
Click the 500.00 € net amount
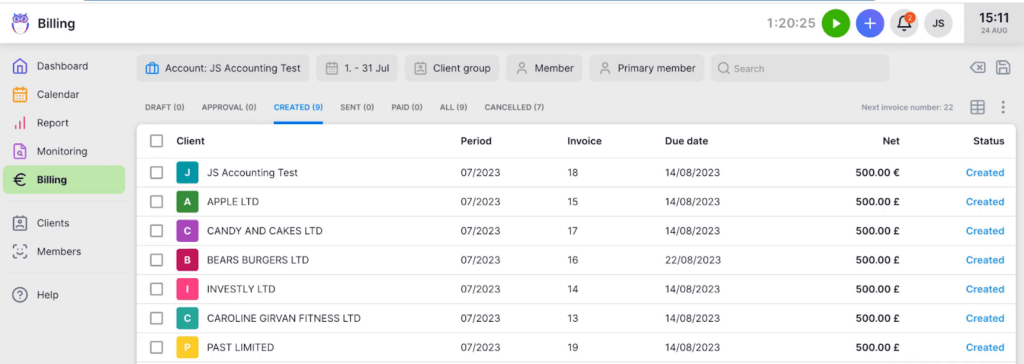[x=878, y=173]
